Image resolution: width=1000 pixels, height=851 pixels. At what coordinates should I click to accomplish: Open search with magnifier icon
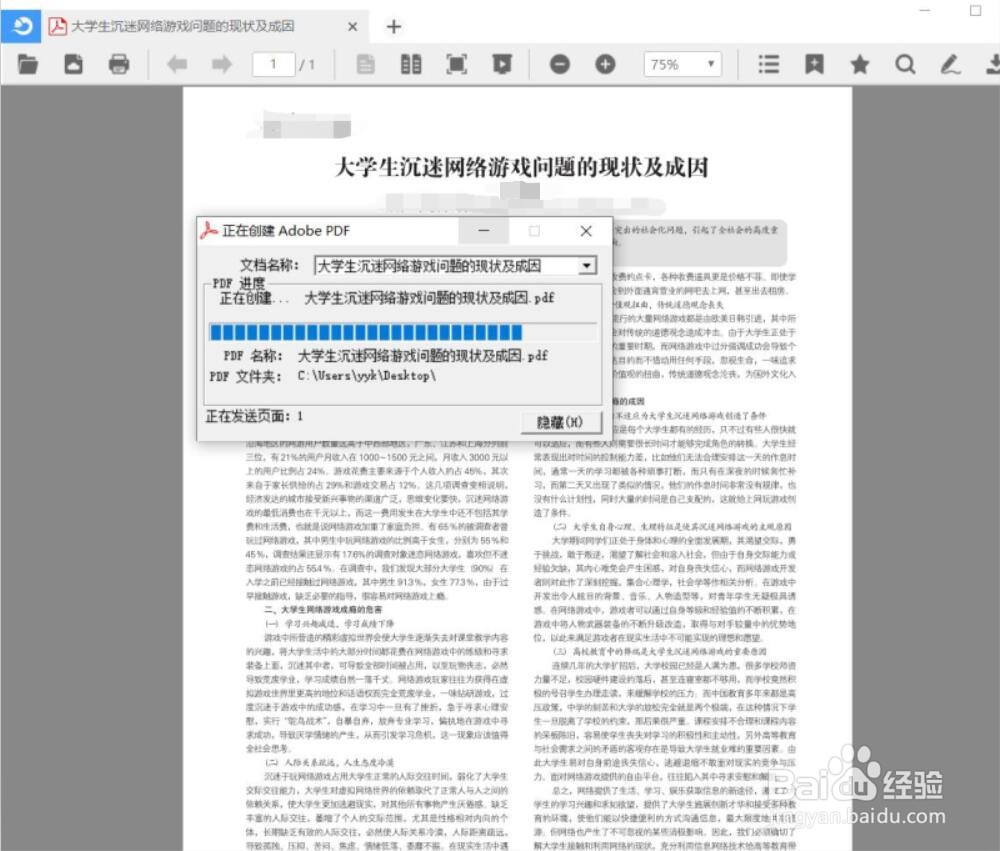pyautogui.click(x=905, y=64)
